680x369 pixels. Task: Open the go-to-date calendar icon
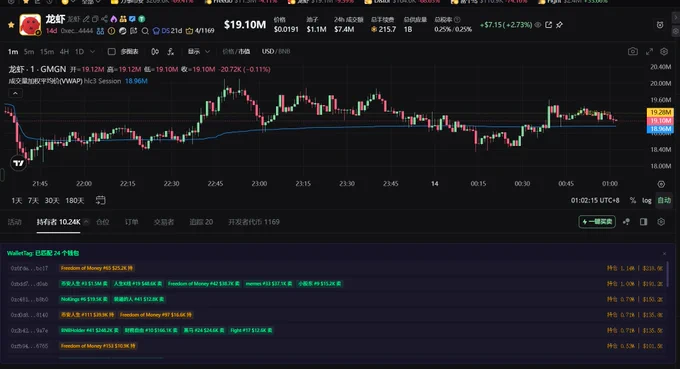(x=100, y=200)
